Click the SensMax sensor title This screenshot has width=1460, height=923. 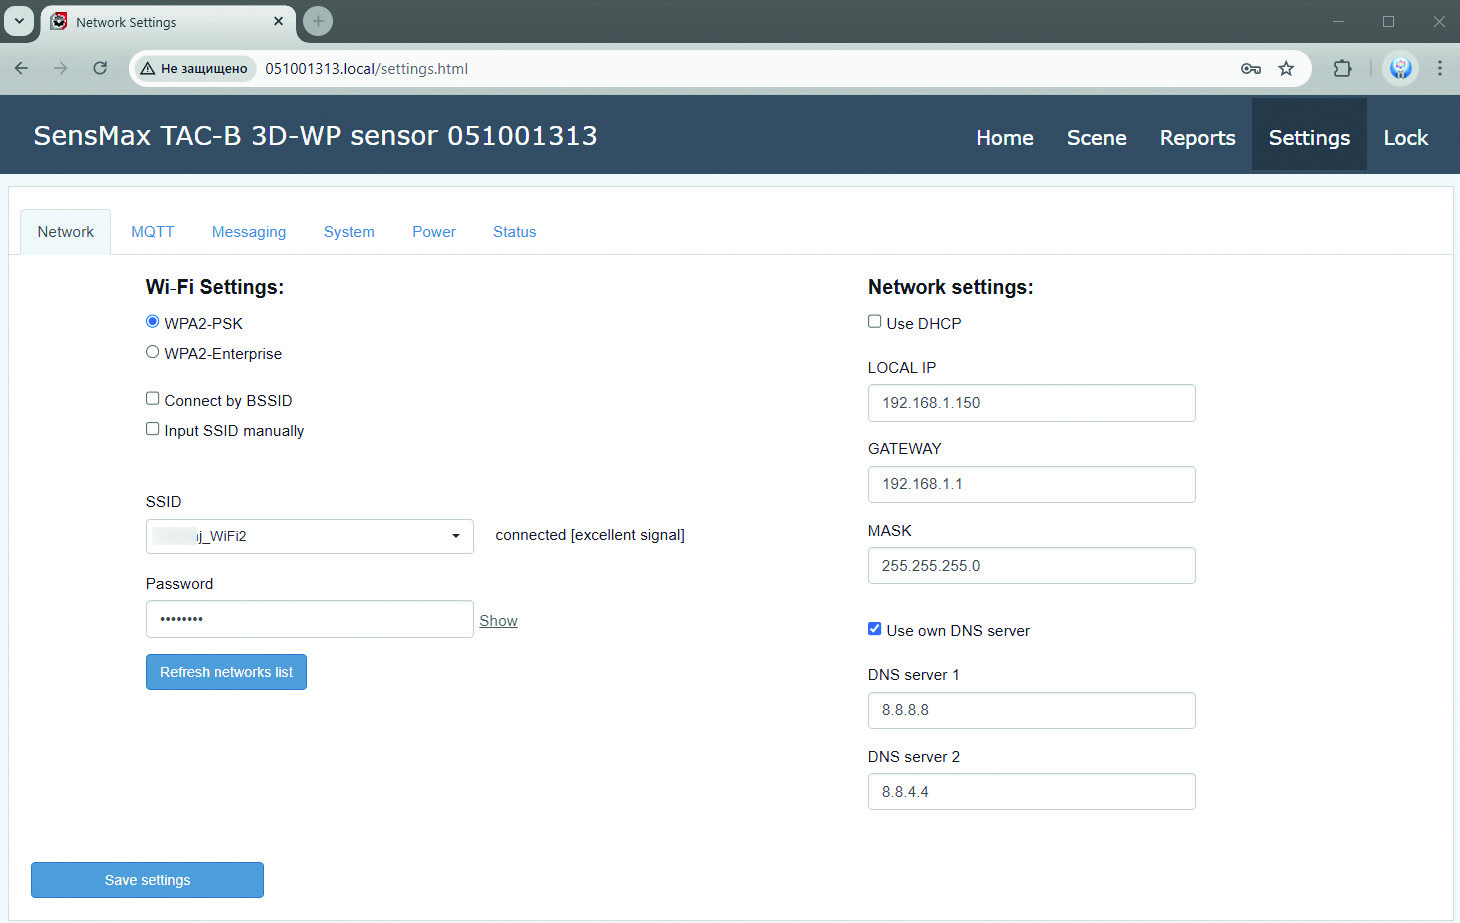[x=315, y=136]
